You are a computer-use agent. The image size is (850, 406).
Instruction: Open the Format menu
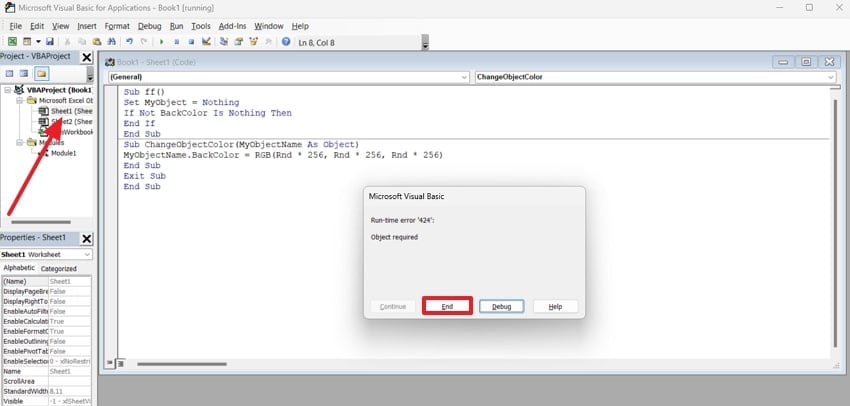[117, 26]
